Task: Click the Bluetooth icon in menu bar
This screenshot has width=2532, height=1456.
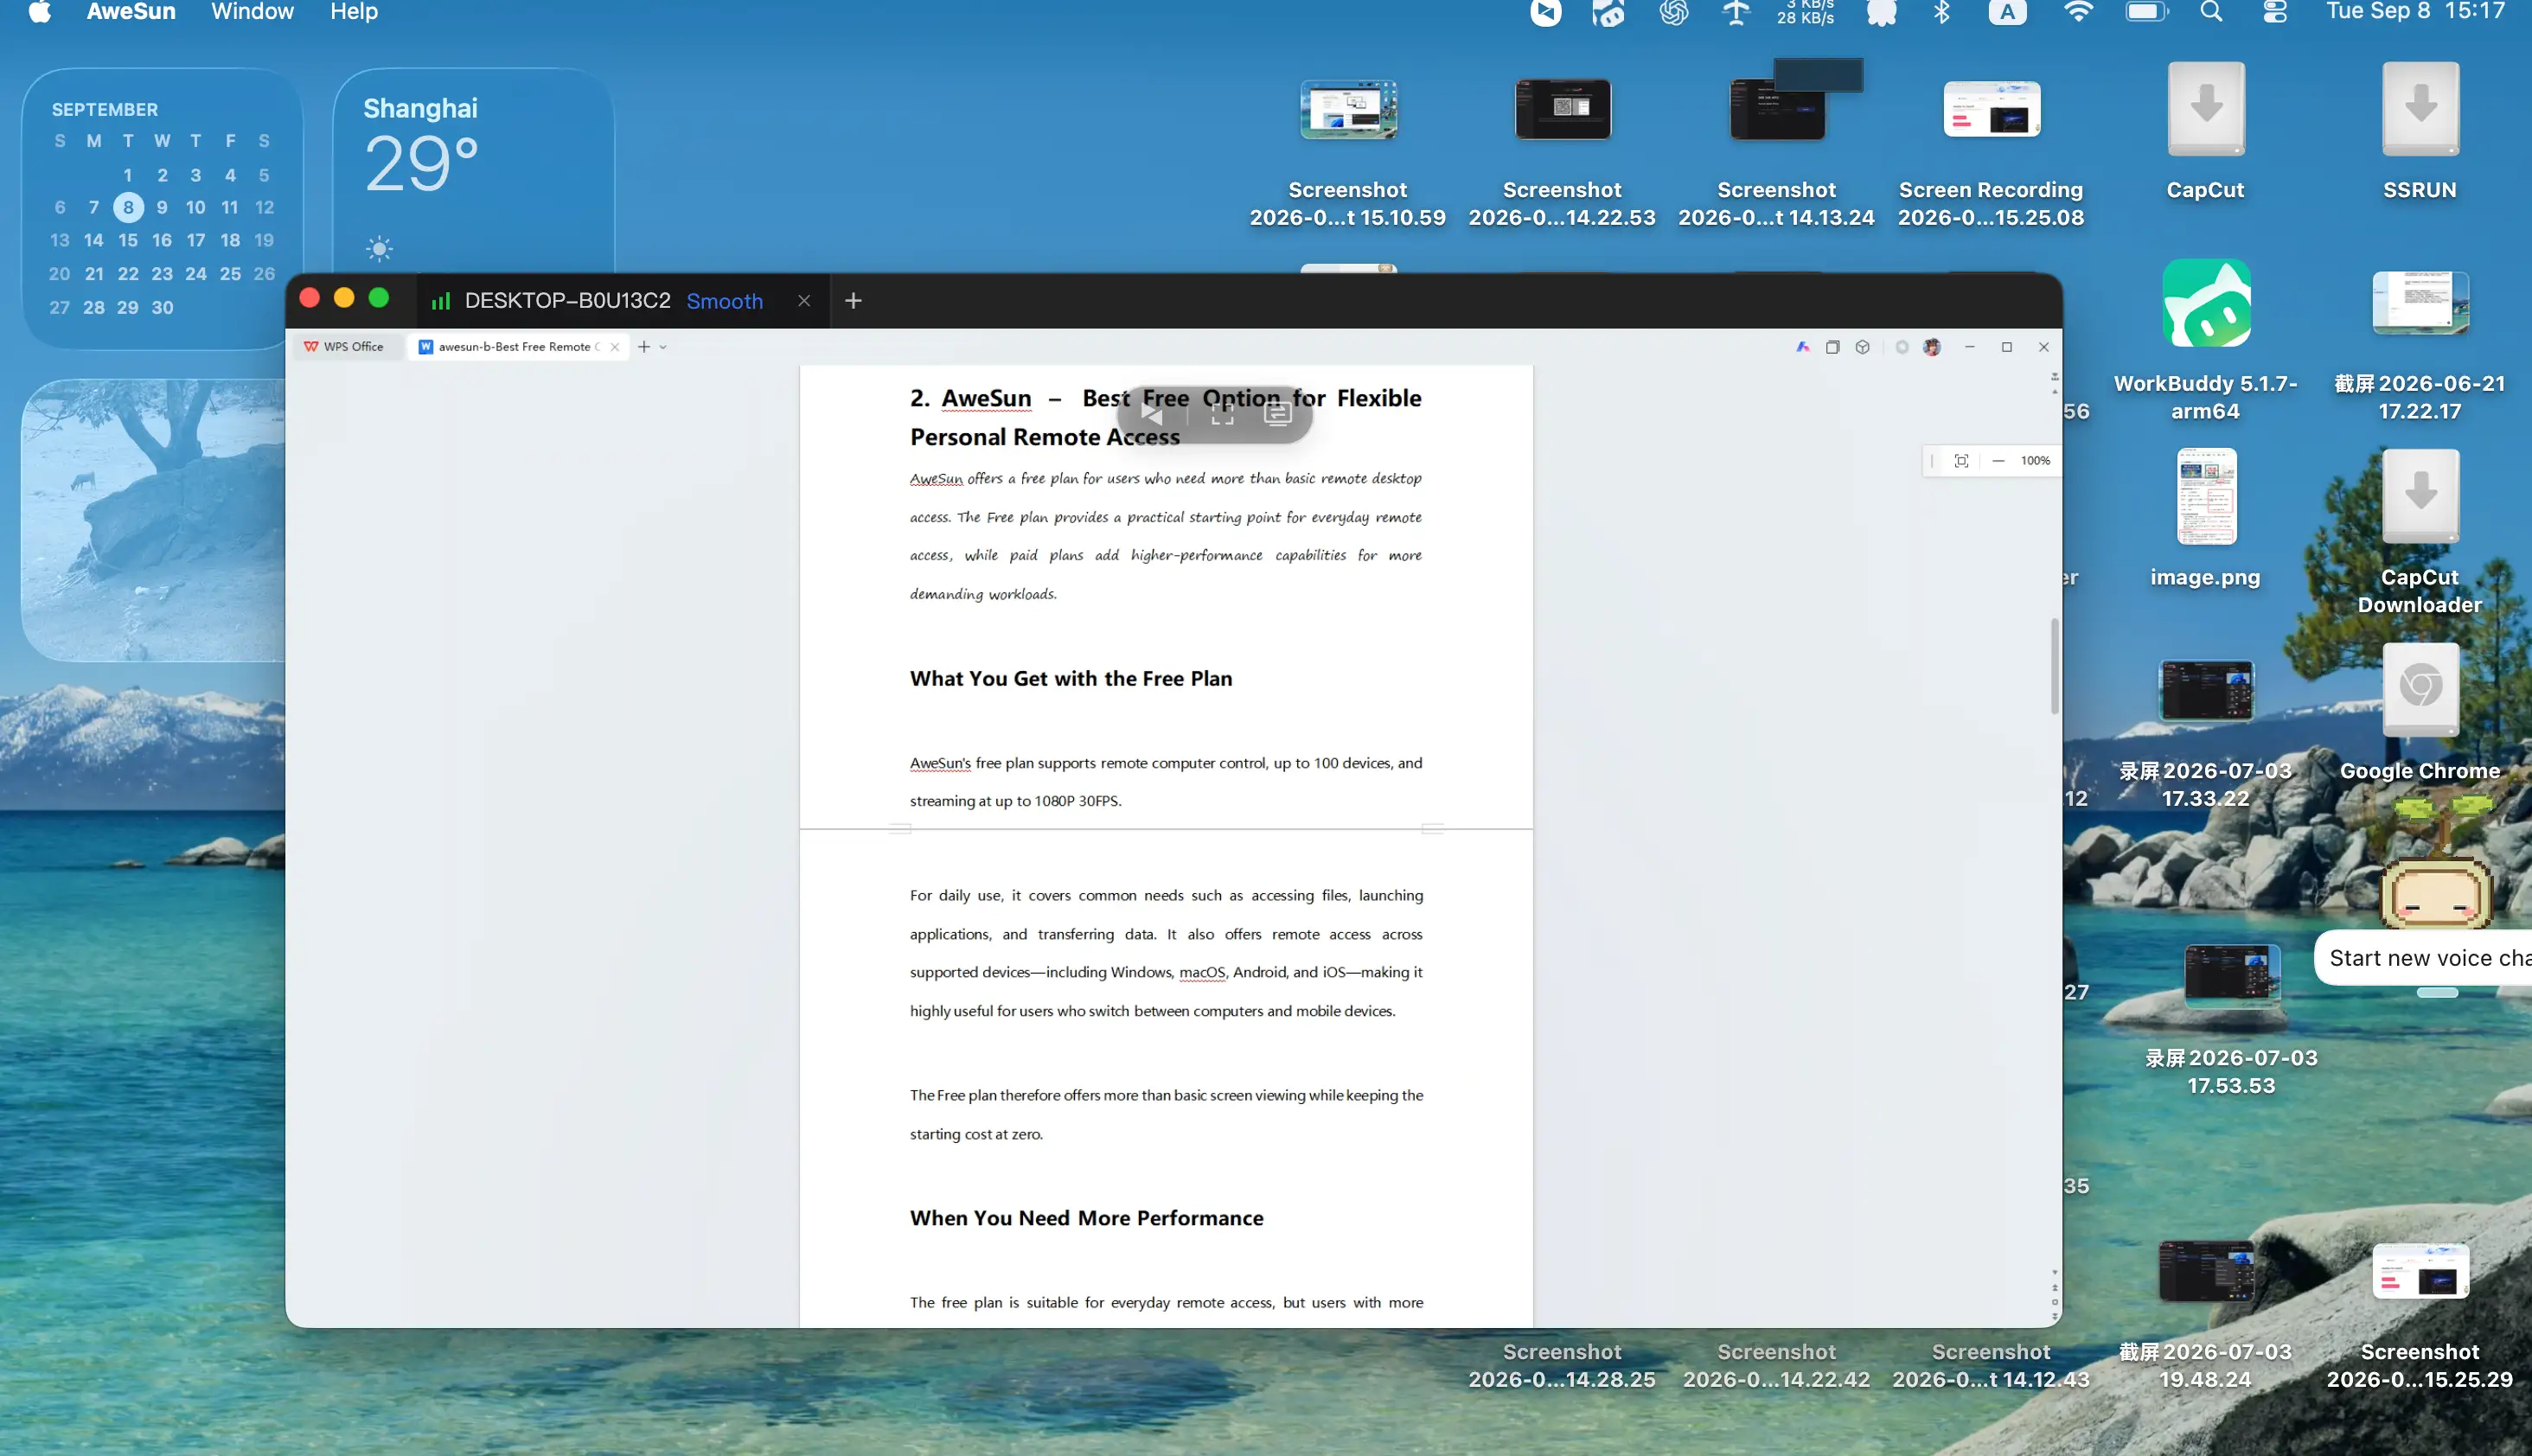Action: click(1941, 12)
